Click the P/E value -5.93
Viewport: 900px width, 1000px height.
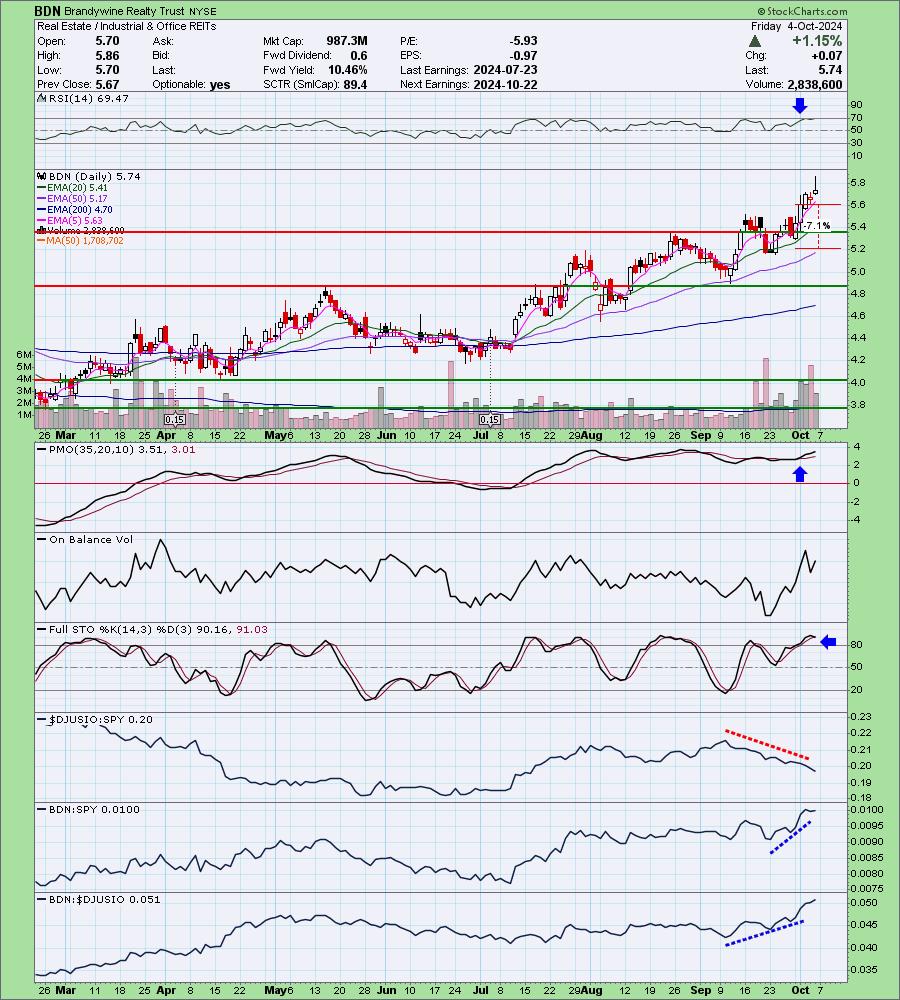point(523,41)
